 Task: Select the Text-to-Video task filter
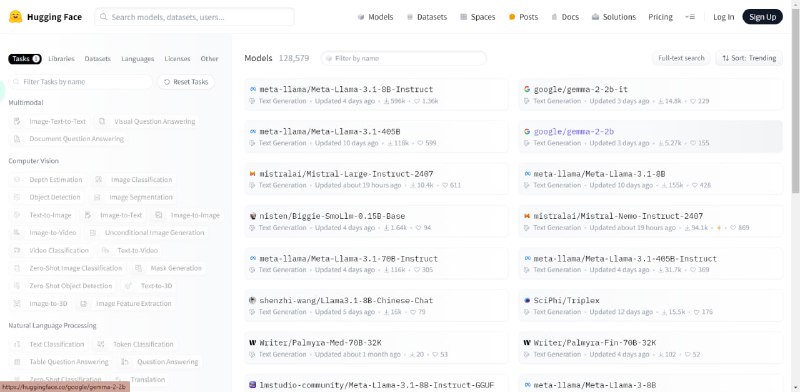click(130, 251)
